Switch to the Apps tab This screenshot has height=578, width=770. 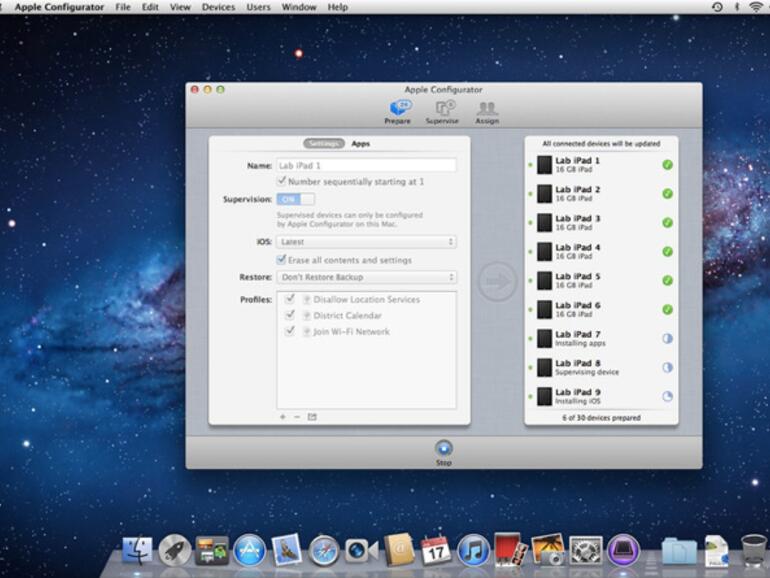(x=360, y=144)
